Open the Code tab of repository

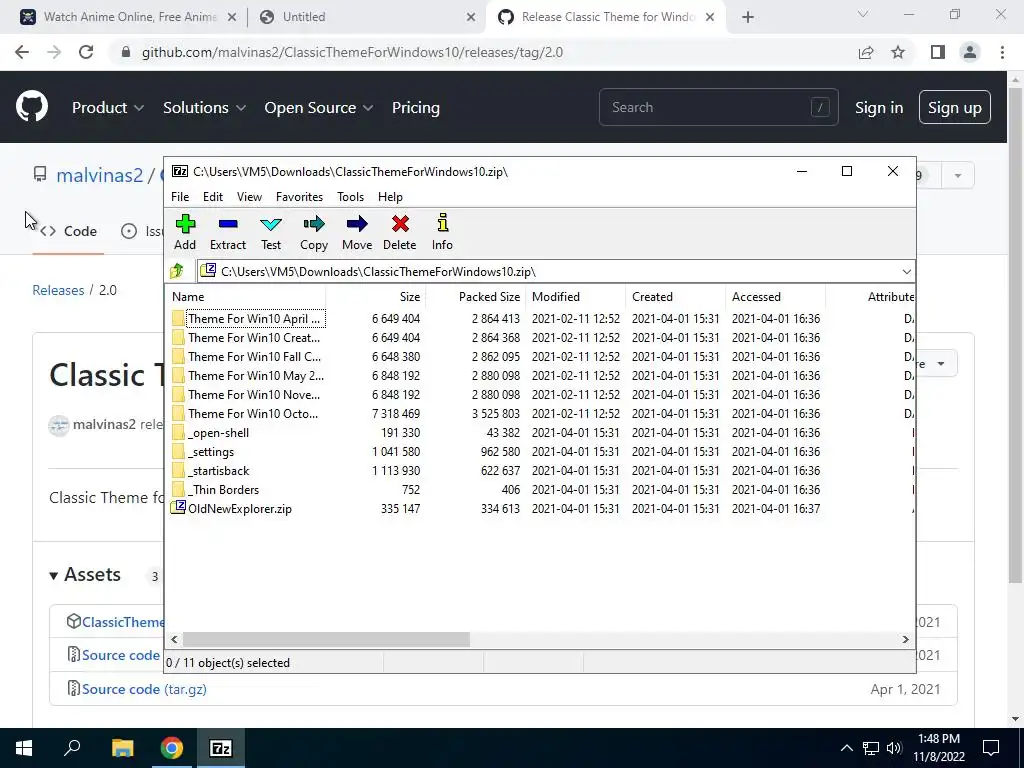(69, 231)
